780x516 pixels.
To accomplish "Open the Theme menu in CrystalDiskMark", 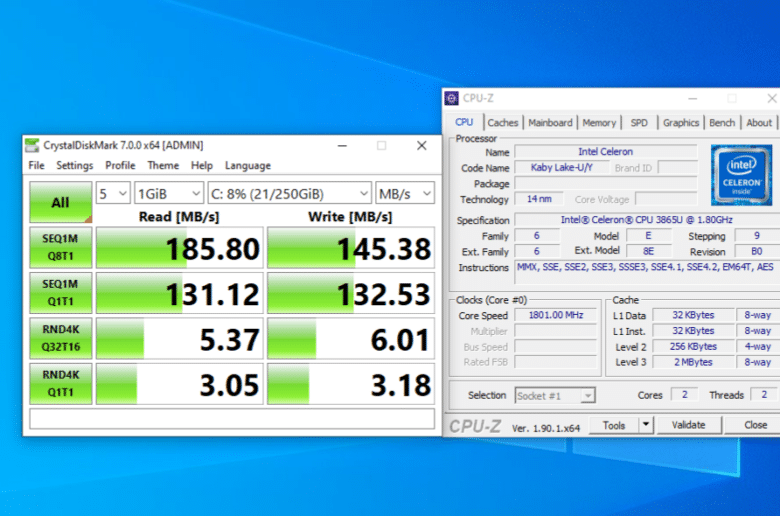I will [x=163, y=165].
